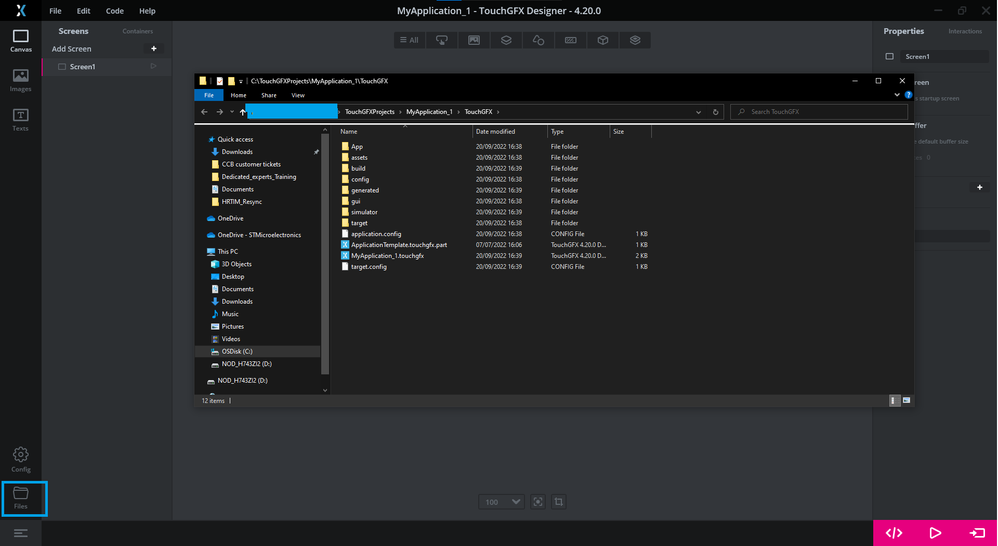The height and width of the screenshot is (546, 998).
Task: Open the Progress indicators widget category
Action: (x=570, y=40)
